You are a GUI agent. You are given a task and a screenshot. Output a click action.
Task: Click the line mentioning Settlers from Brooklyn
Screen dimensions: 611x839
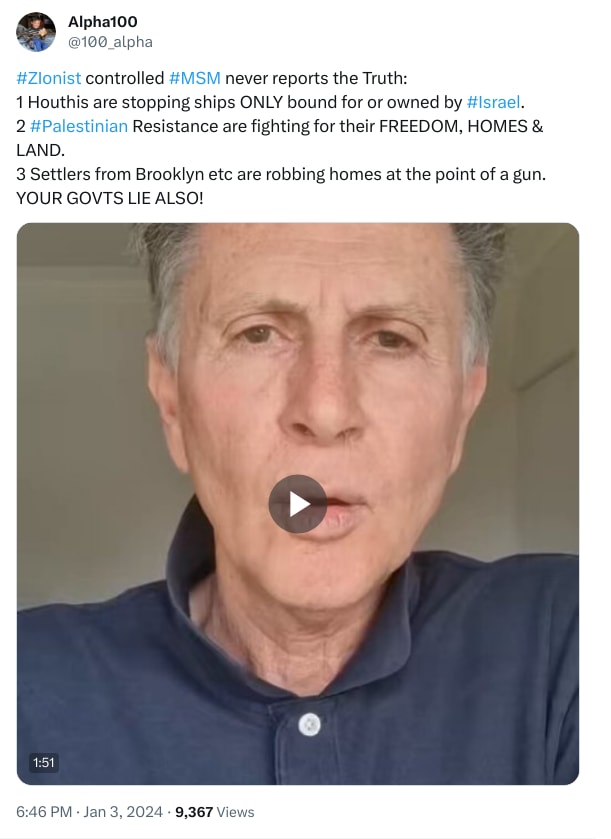click(x=281, y=174)
